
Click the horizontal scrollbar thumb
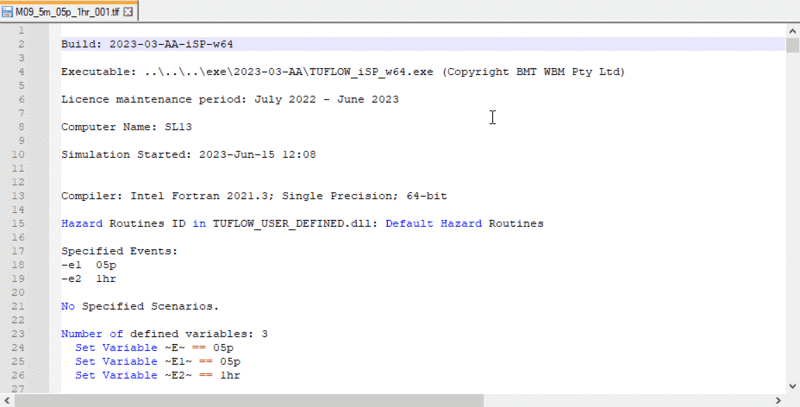[x=250, y=400]
